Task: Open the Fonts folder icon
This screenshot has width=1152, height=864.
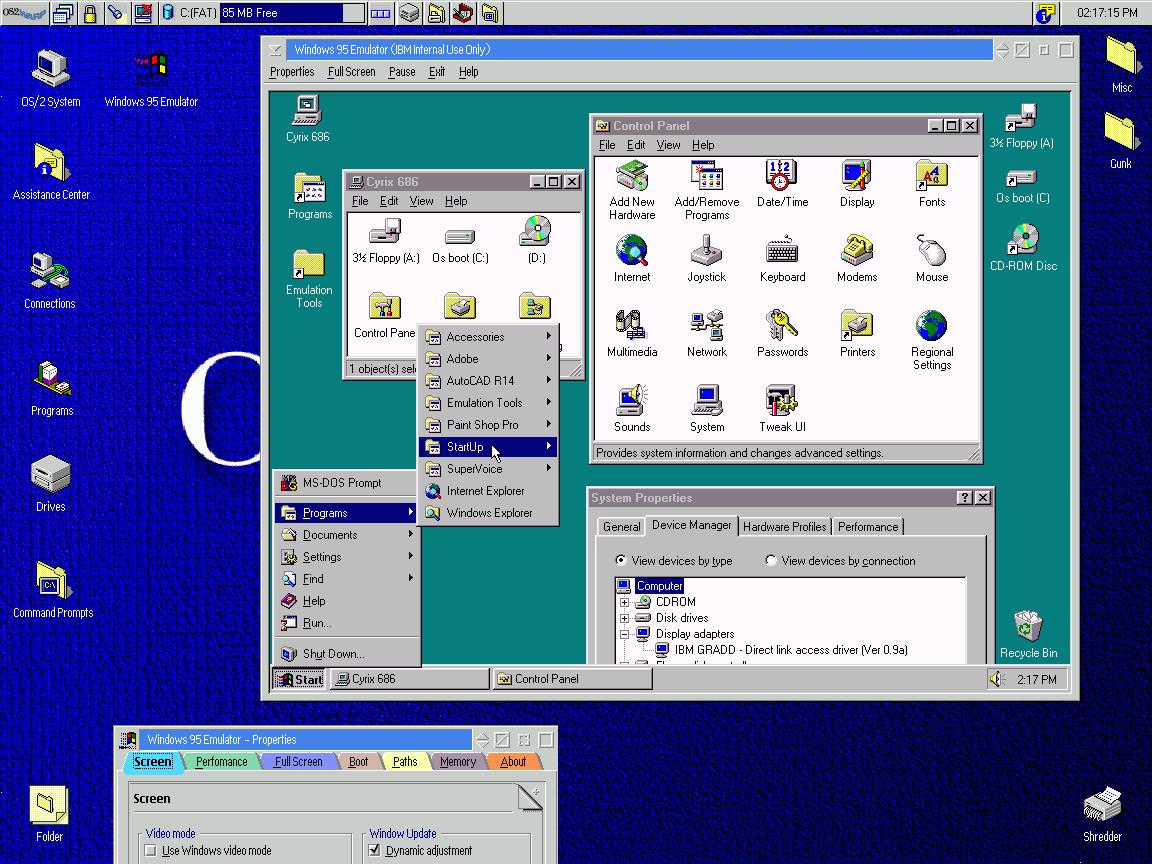Action: coord(932,183)
